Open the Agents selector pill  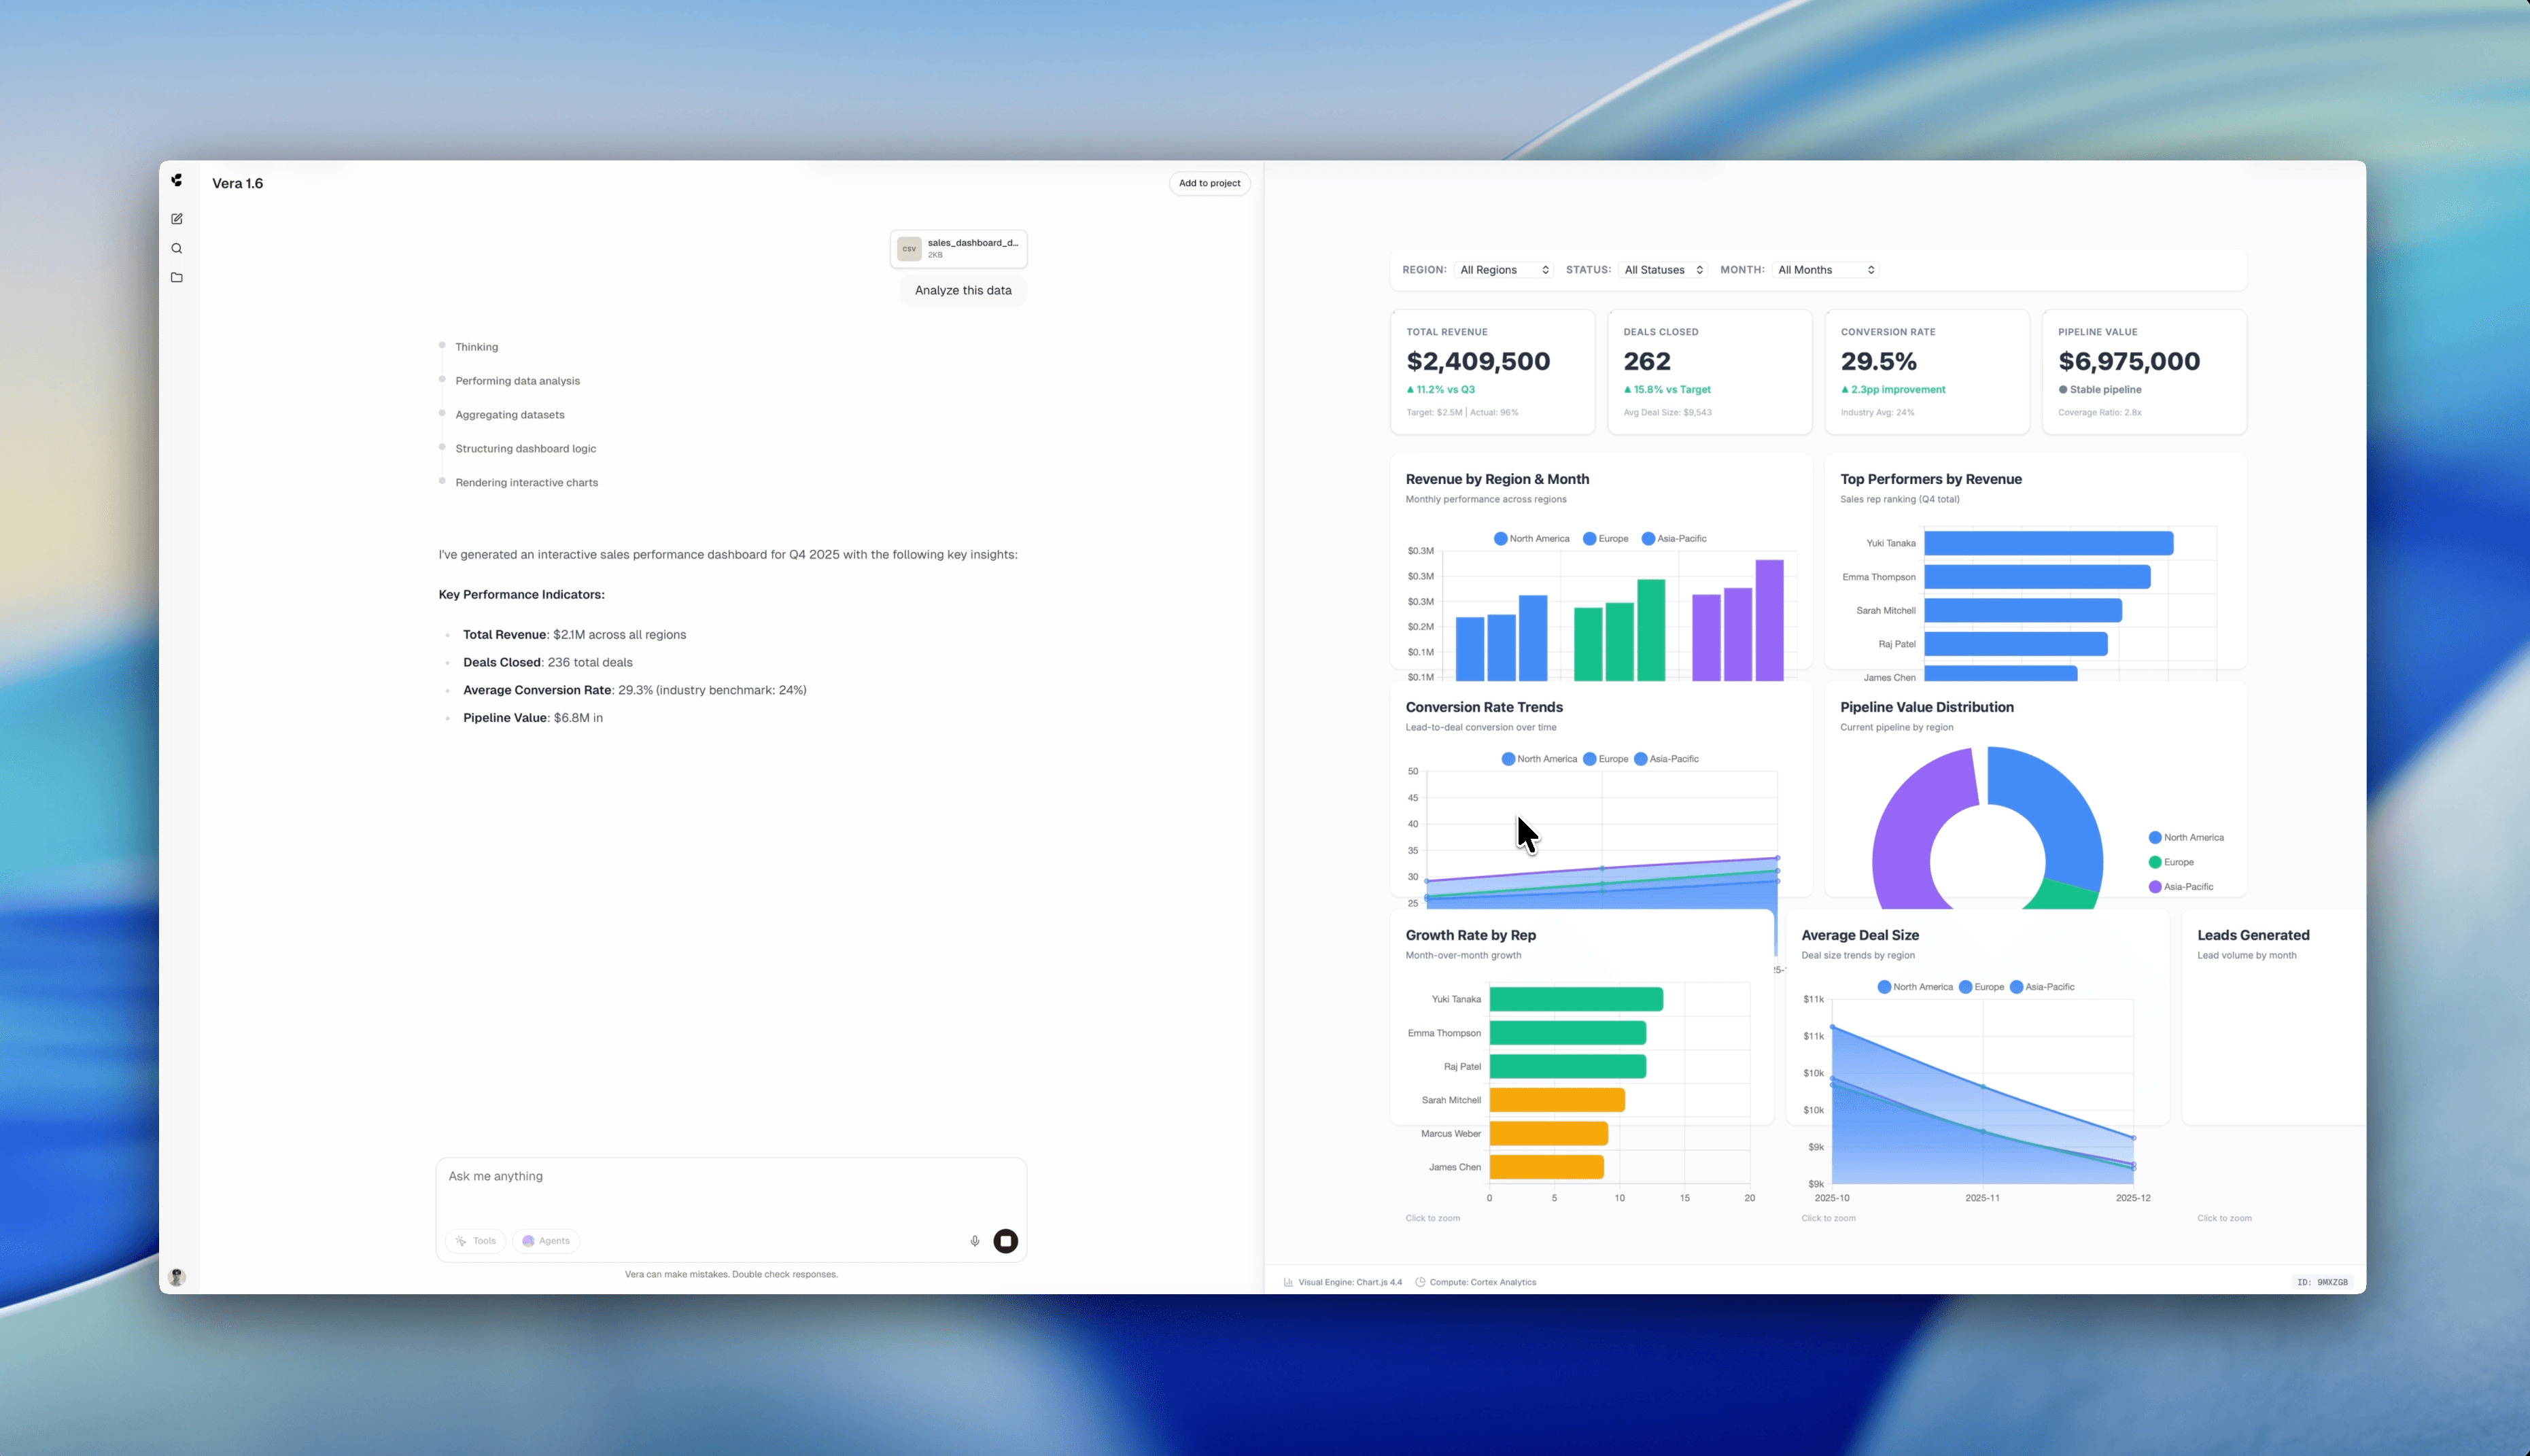point(545,1240)
